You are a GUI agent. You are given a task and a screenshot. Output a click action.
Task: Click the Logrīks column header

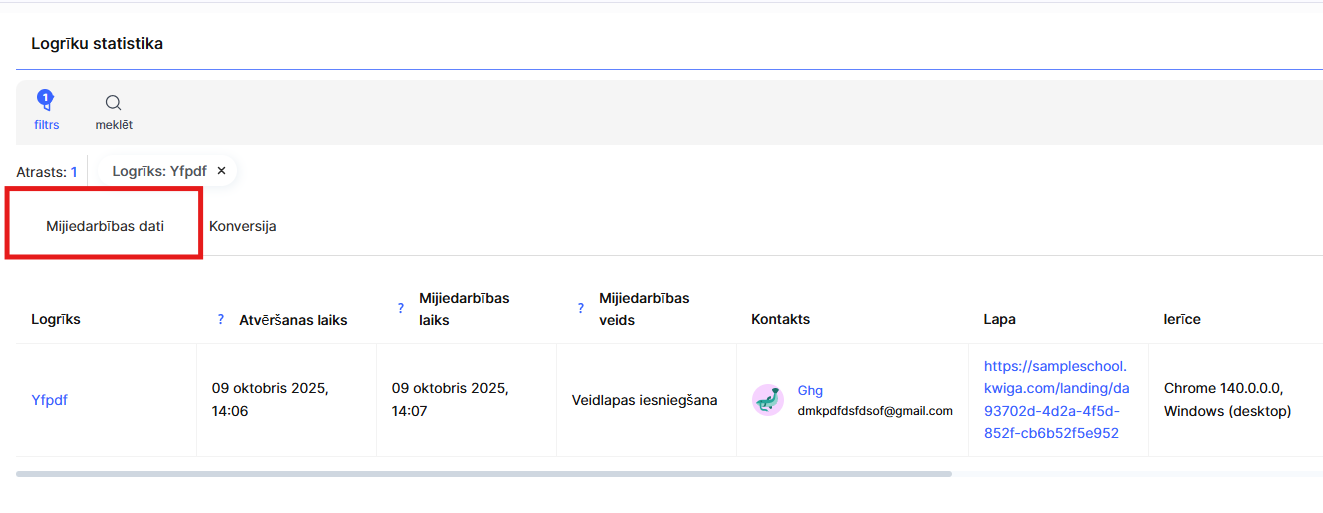click(x=56, y=319)
